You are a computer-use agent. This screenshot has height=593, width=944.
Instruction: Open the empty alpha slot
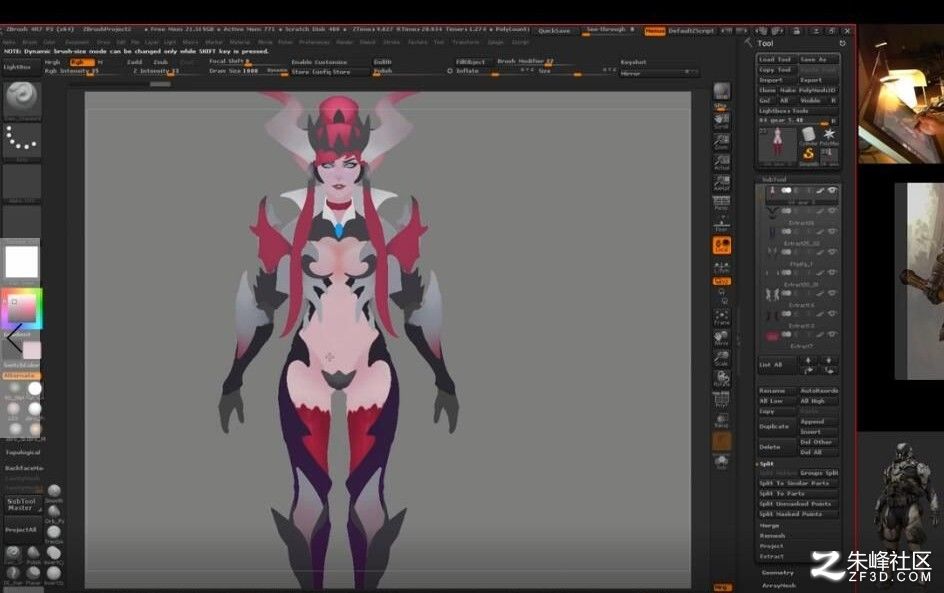pyautogui.click(x=22, y=182)
